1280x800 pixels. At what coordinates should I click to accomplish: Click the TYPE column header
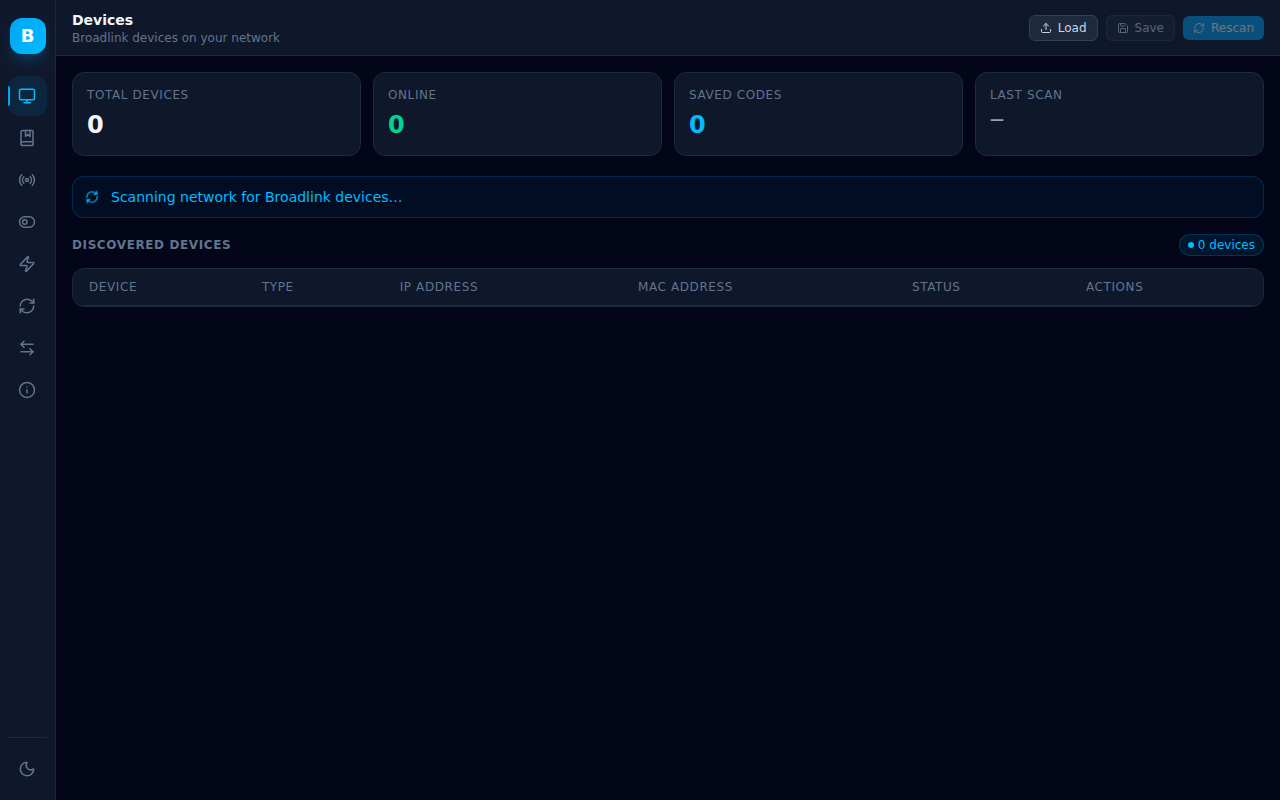(278, 287)
